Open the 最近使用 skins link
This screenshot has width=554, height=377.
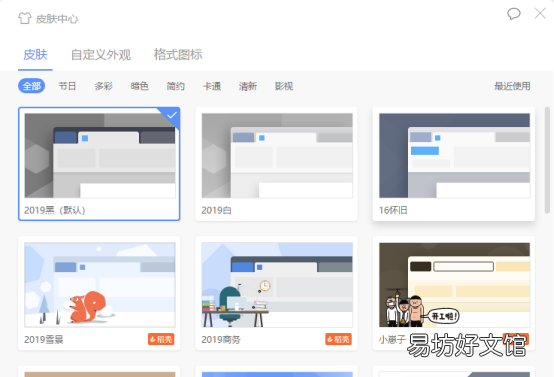point(512,86)
